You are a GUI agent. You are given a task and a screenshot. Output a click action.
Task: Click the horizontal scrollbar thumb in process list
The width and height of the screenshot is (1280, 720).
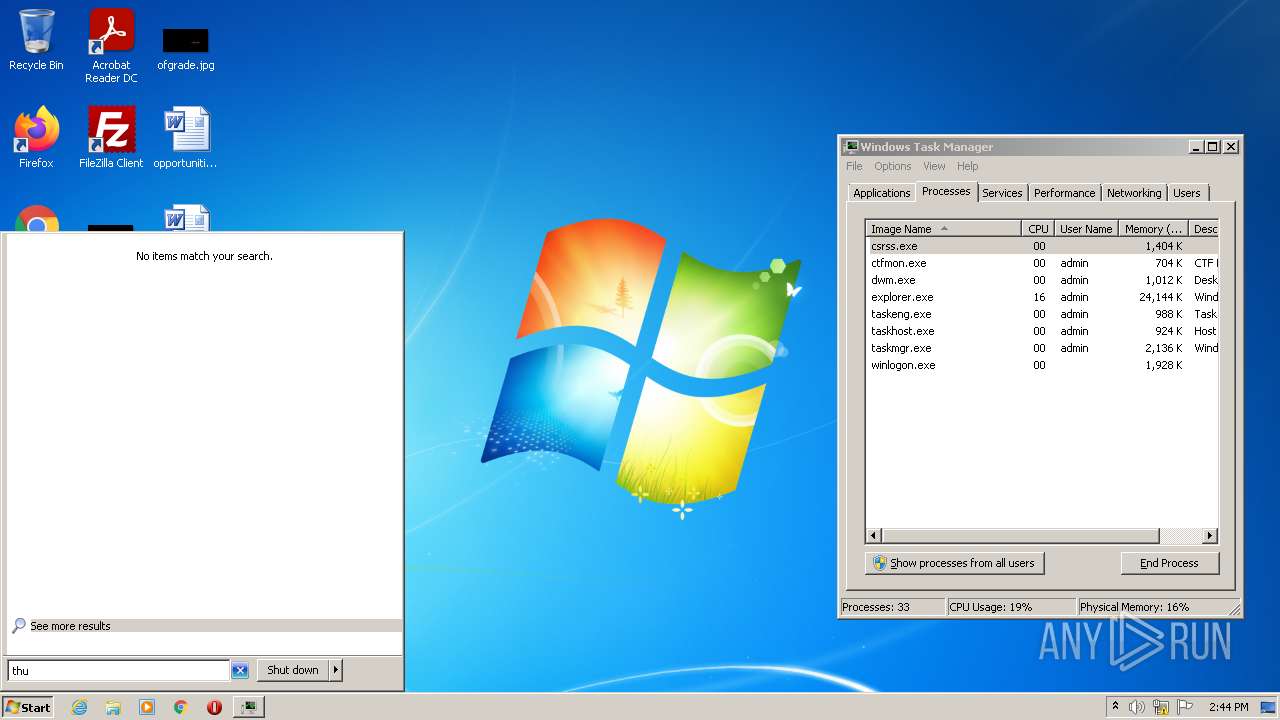point(1020,536)
